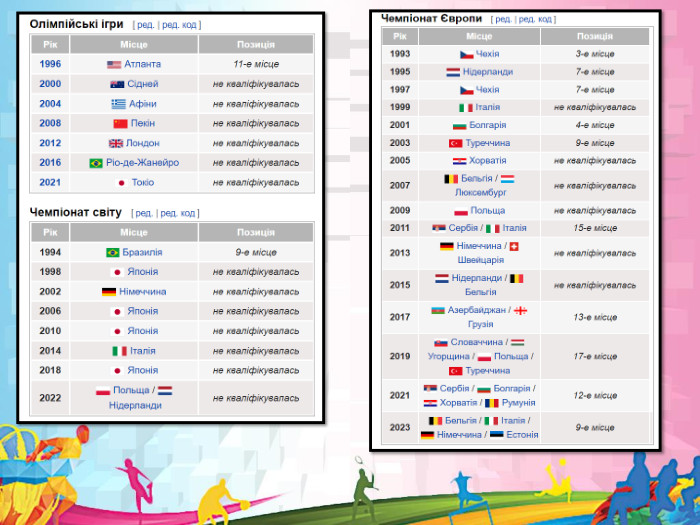Image resolution: width=700 pixels, height=525 pixels.
Task: Click the UK flag beside Лондон
Action: point(117,143)
